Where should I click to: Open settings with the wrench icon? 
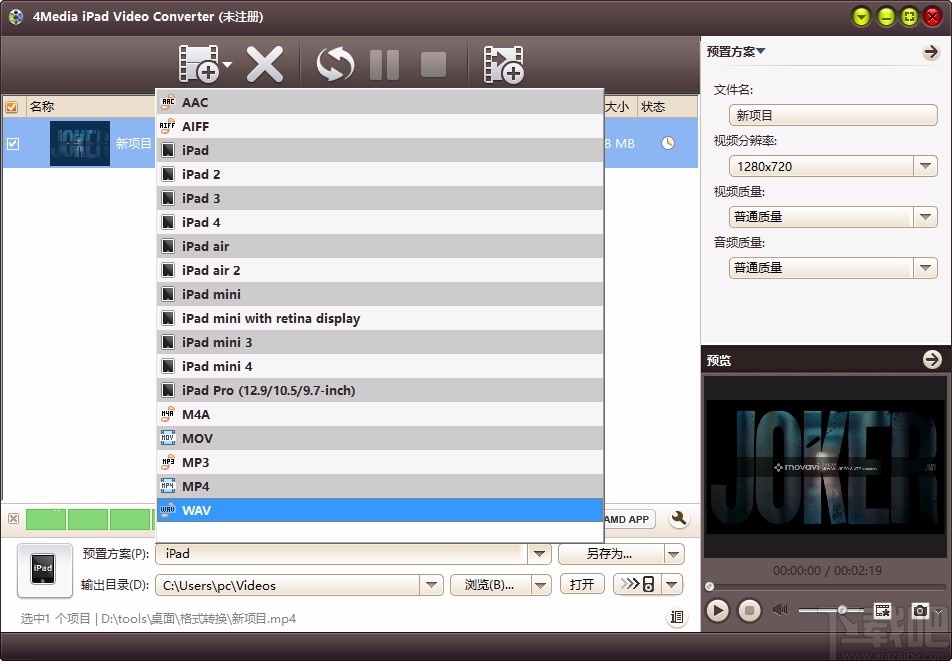click(679, 519)
